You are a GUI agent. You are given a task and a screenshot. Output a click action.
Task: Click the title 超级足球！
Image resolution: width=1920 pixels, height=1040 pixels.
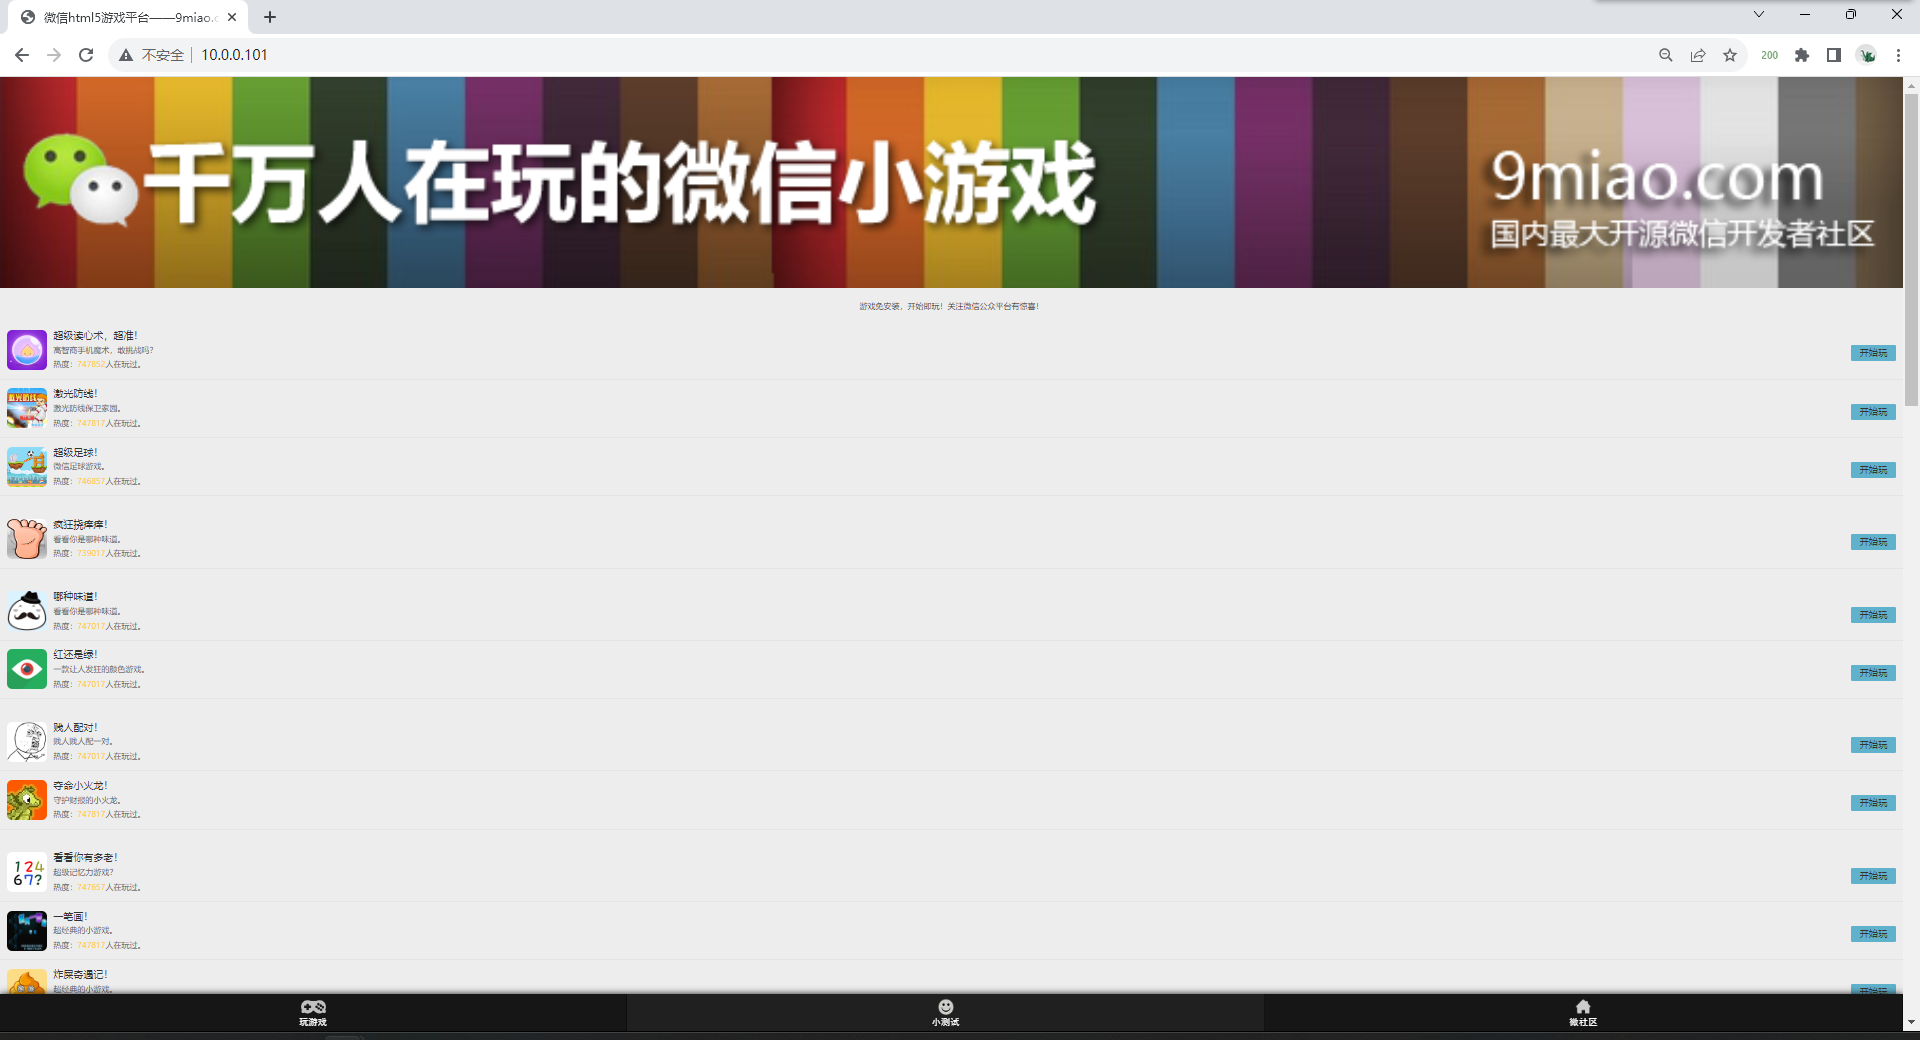tap(76, 453)
